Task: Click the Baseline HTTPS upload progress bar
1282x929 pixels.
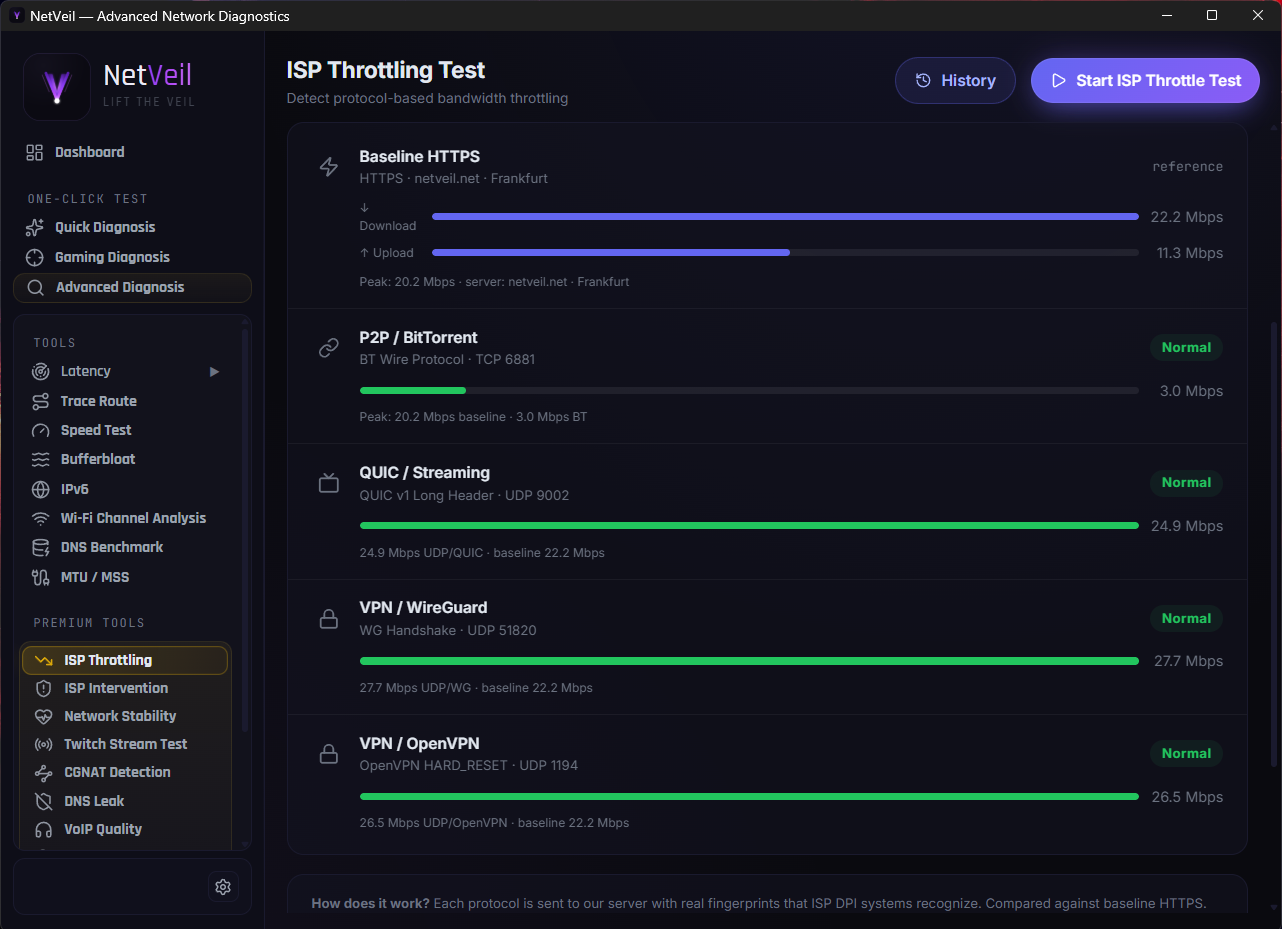Action: pyautogui.click(x=785, y=253)
